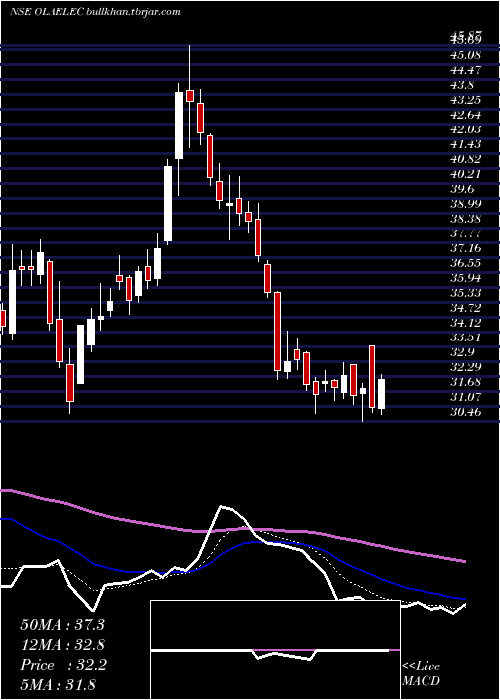500x700 pixels.
Task: Click the 32.29 price axis label
Action: point(467,367)
